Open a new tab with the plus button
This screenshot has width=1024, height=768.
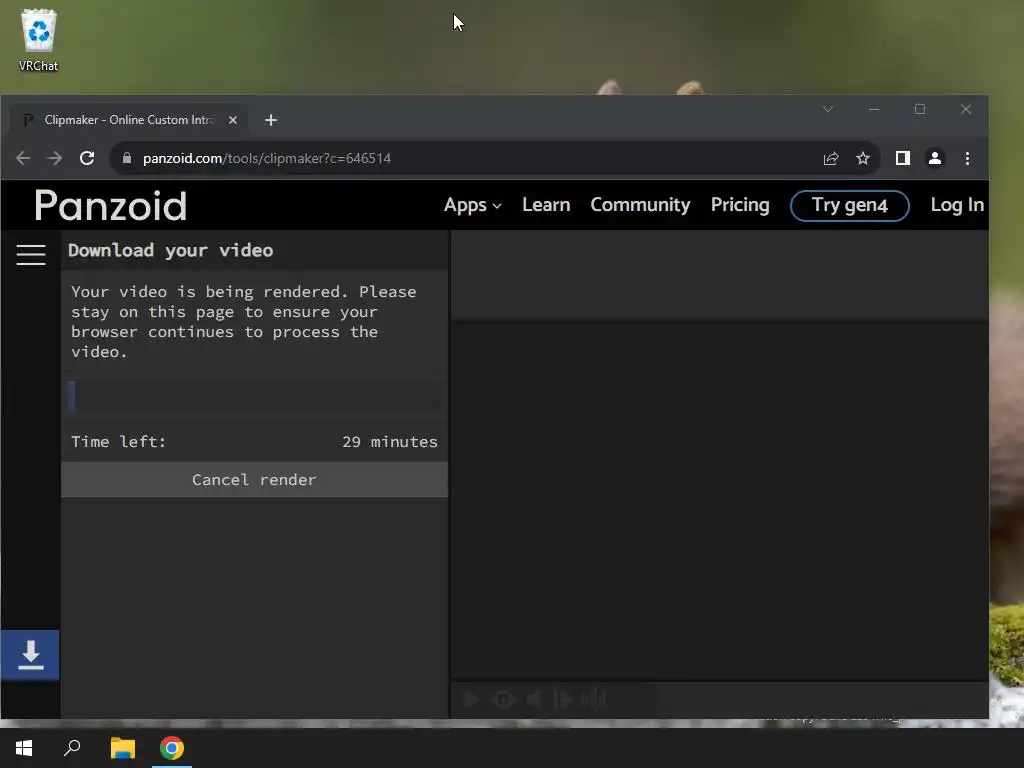[x=271, y=120]
